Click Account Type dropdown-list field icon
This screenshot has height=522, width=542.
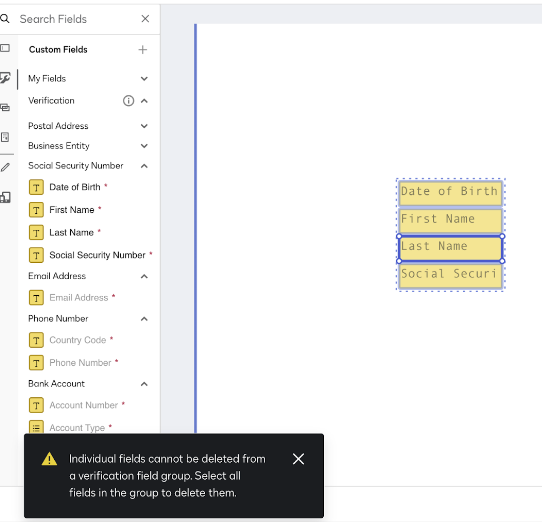[36, 427]
